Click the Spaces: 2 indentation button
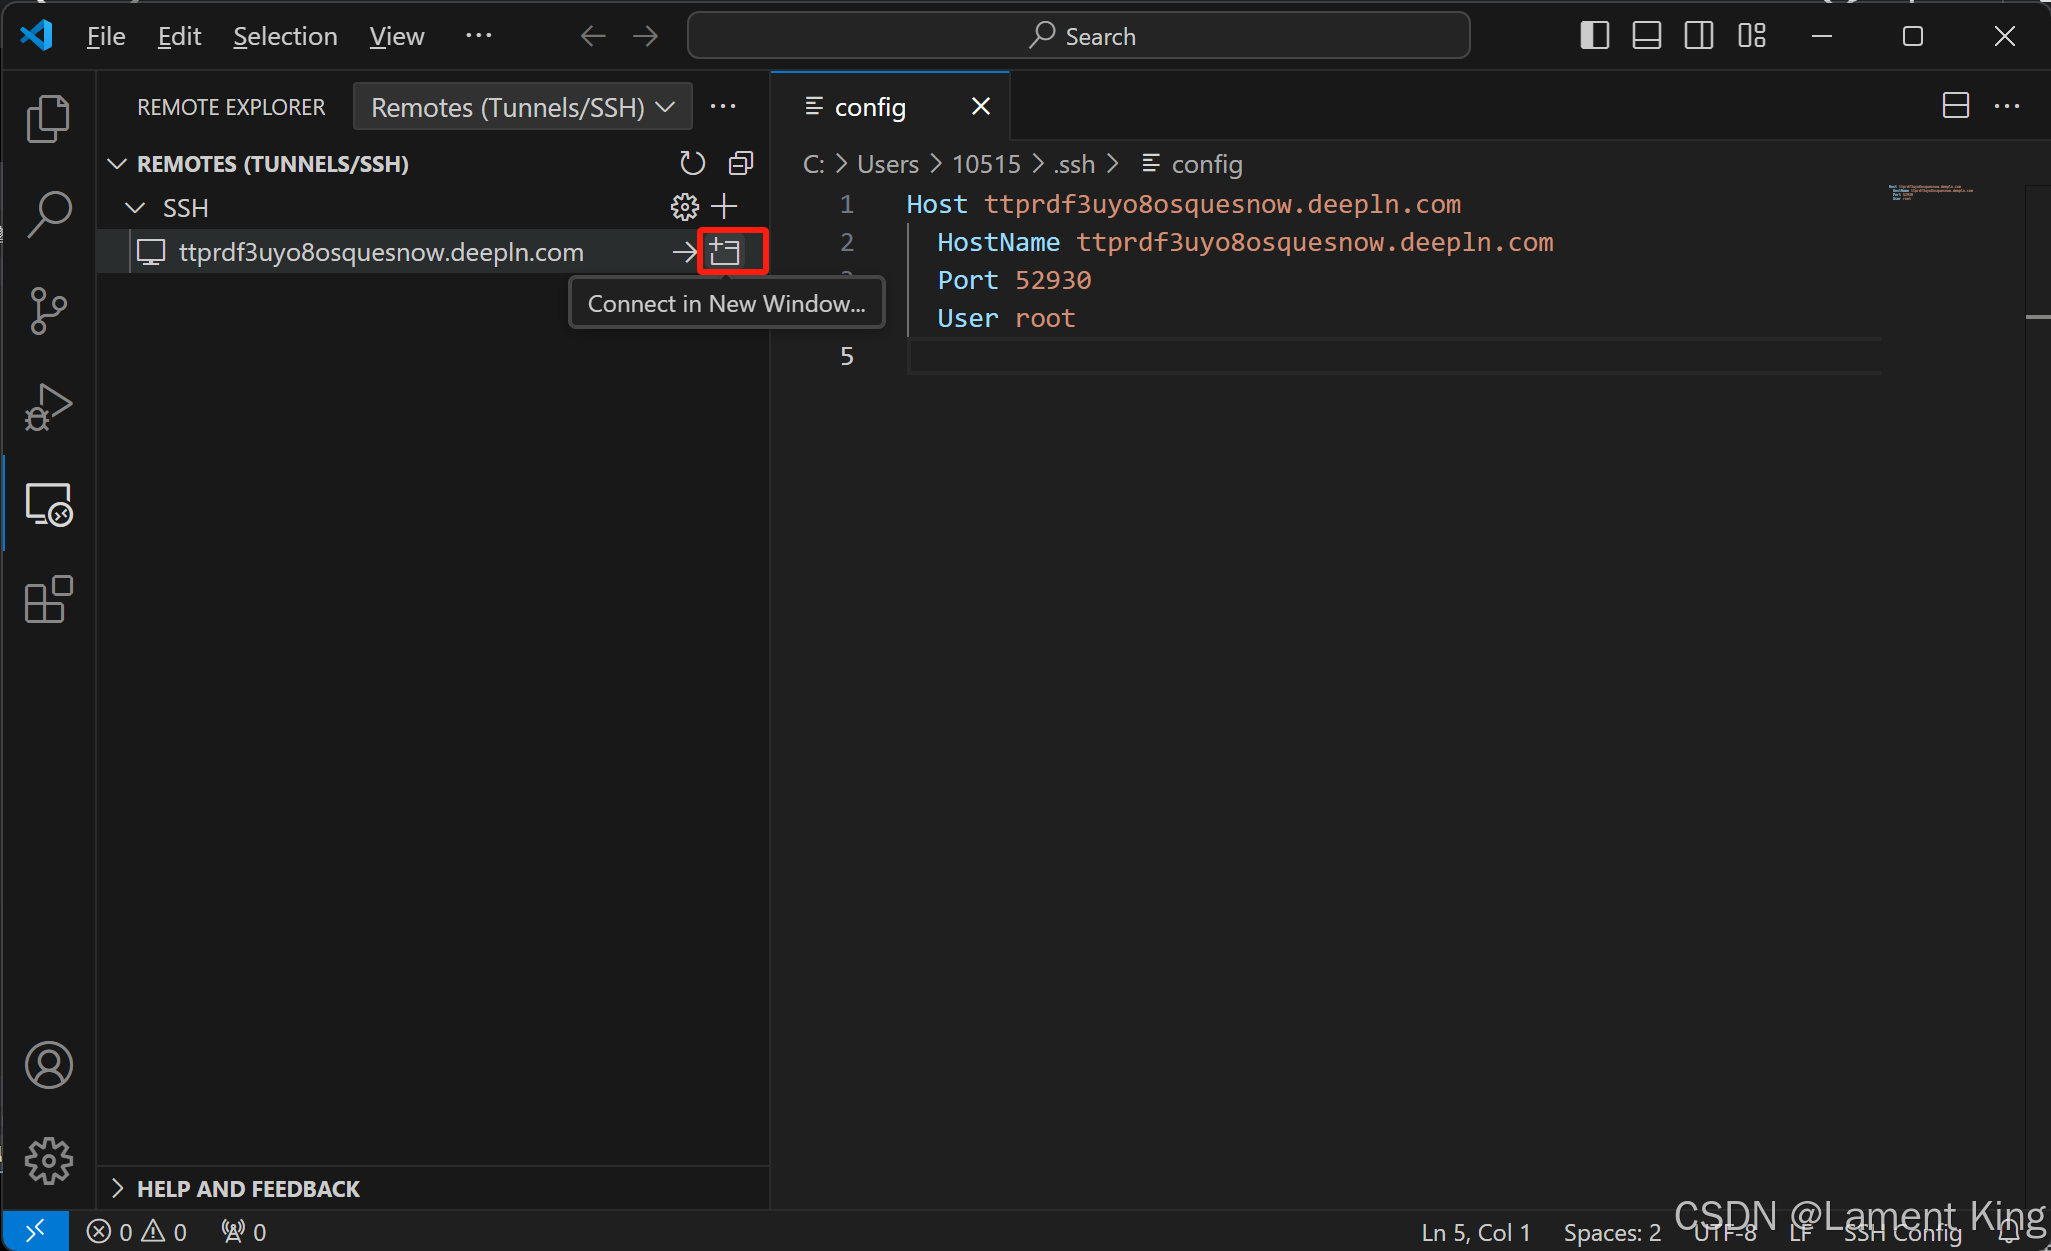This screenshot has height=1251, width=2051. [x=1611, y=1232]
